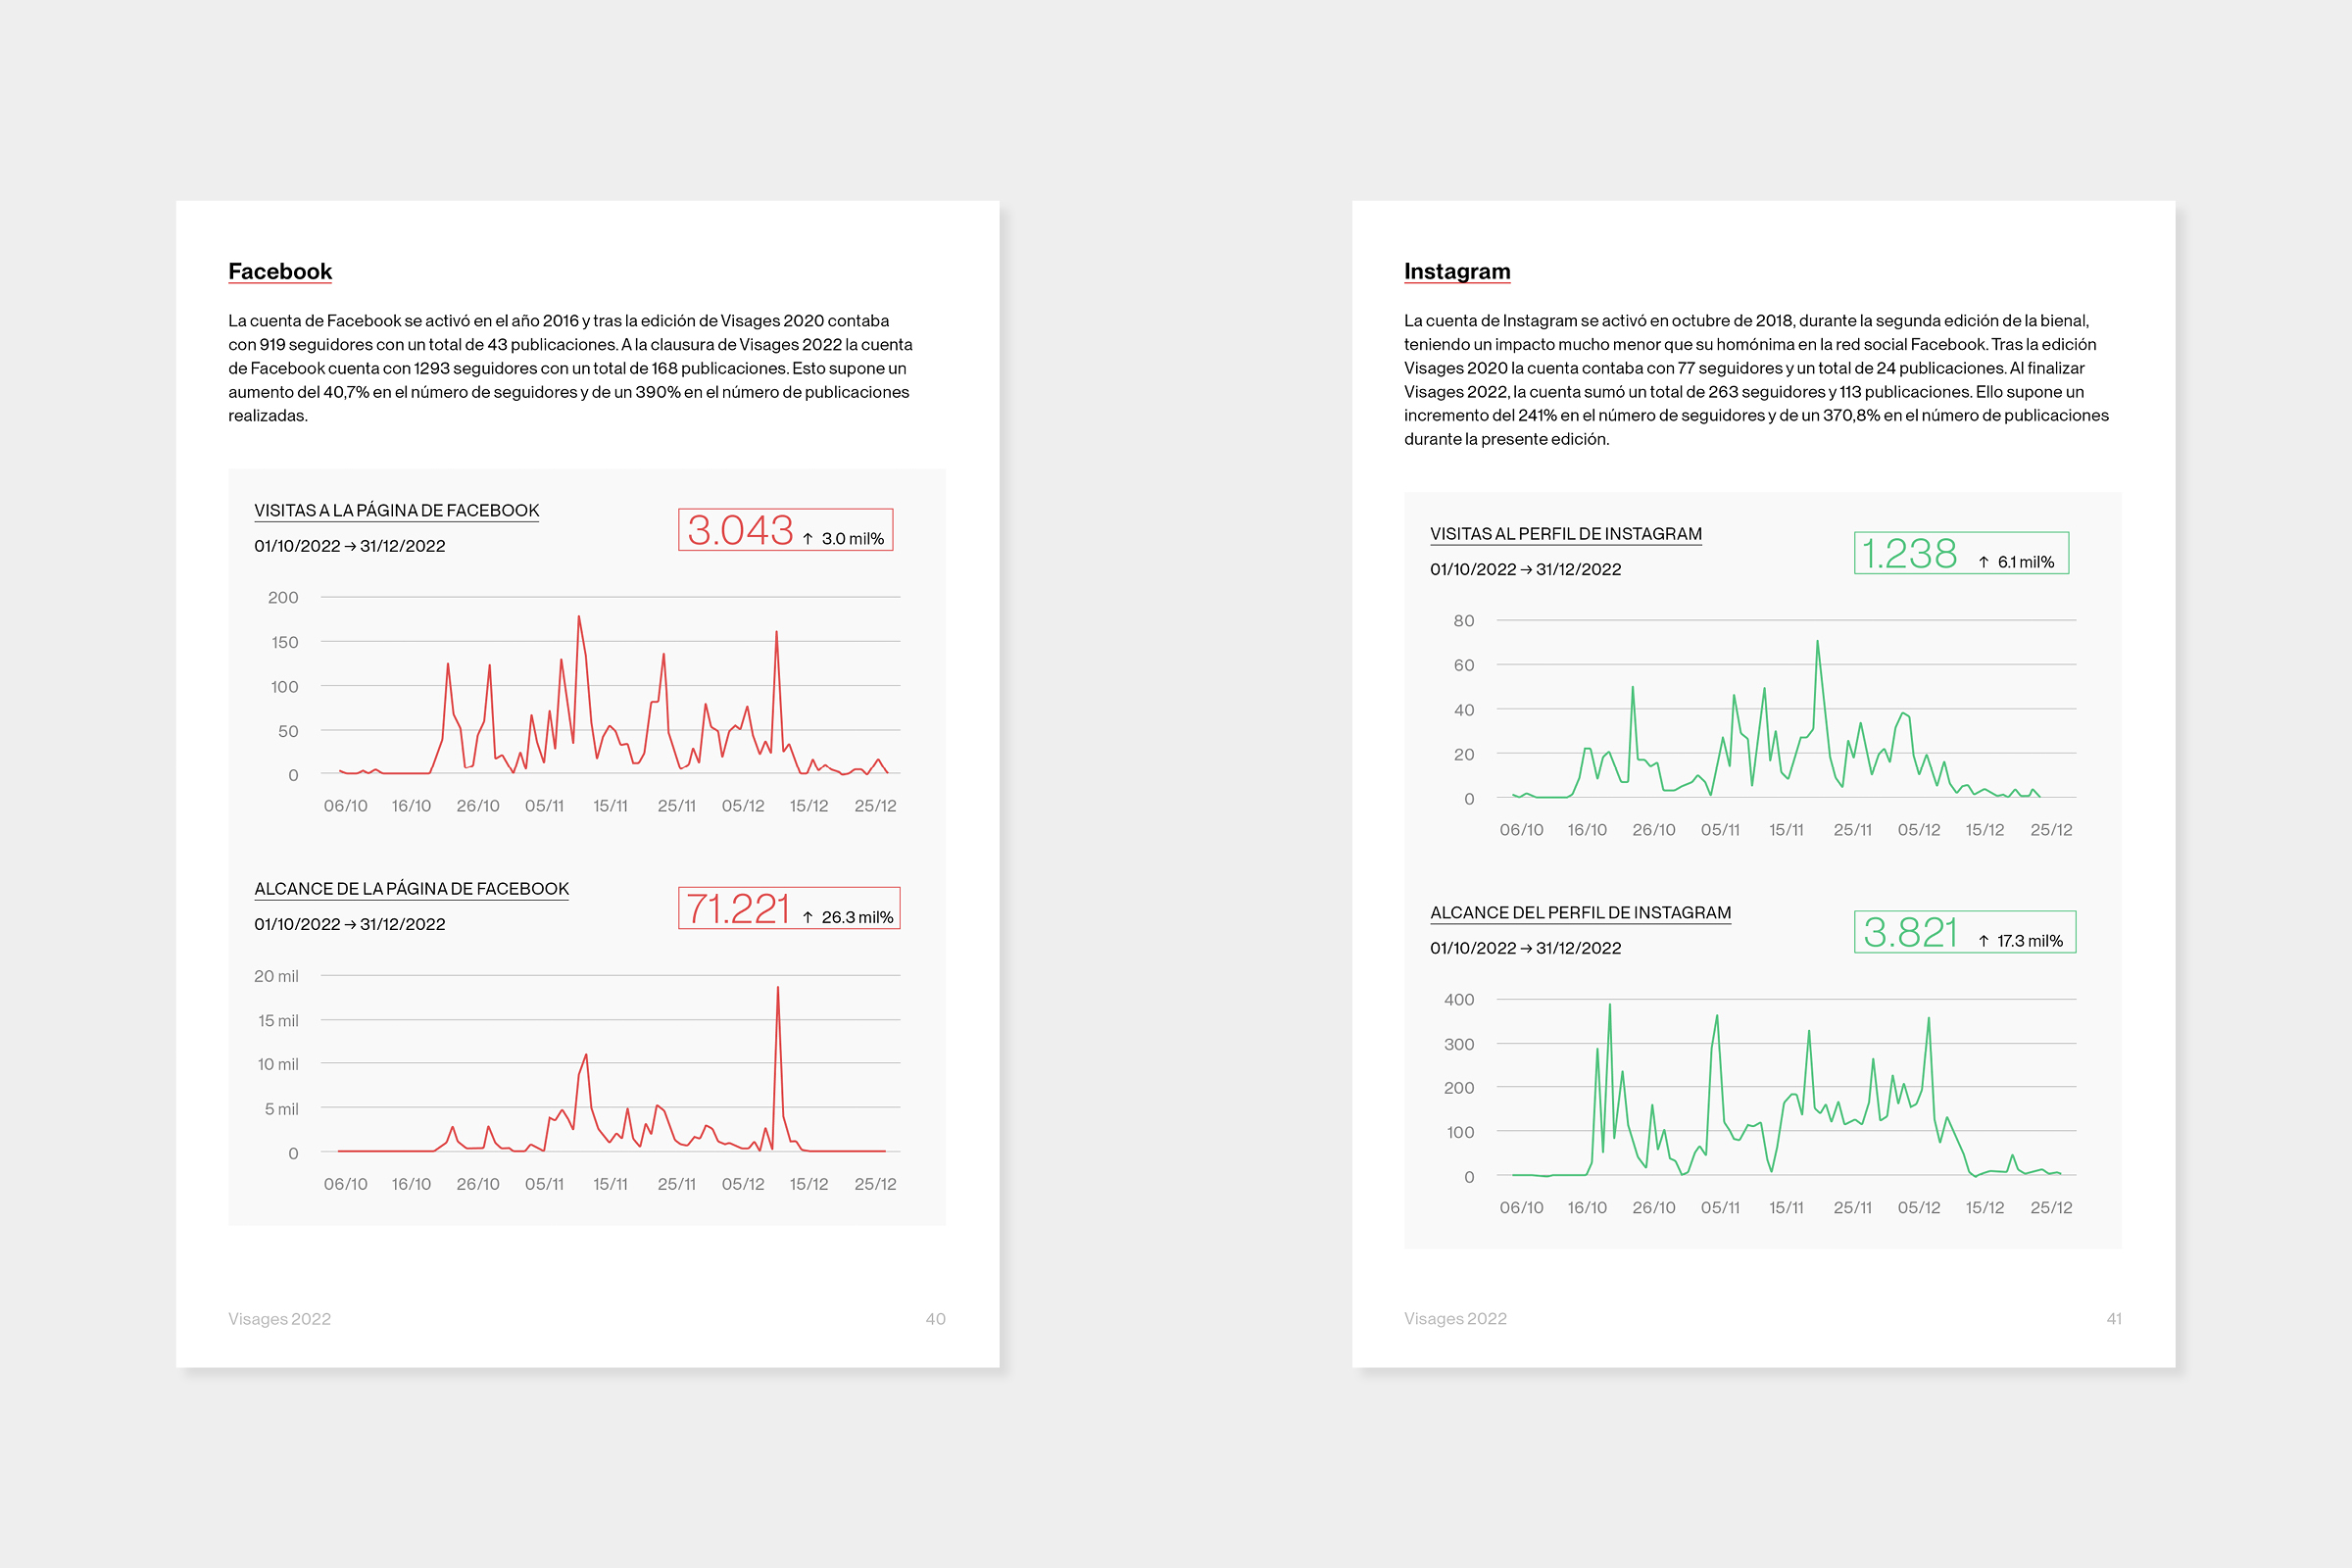The height and width of the screenshot is (1568, 2352).
Task: Click the Instagram heading
Action: [1456, 271]
